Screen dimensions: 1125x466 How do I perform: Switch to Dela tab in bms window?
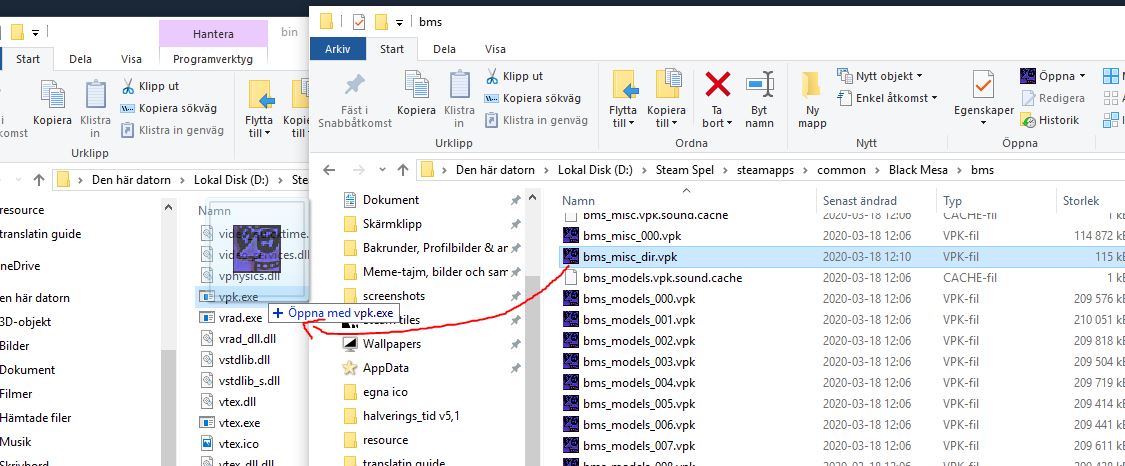(445, 49)
